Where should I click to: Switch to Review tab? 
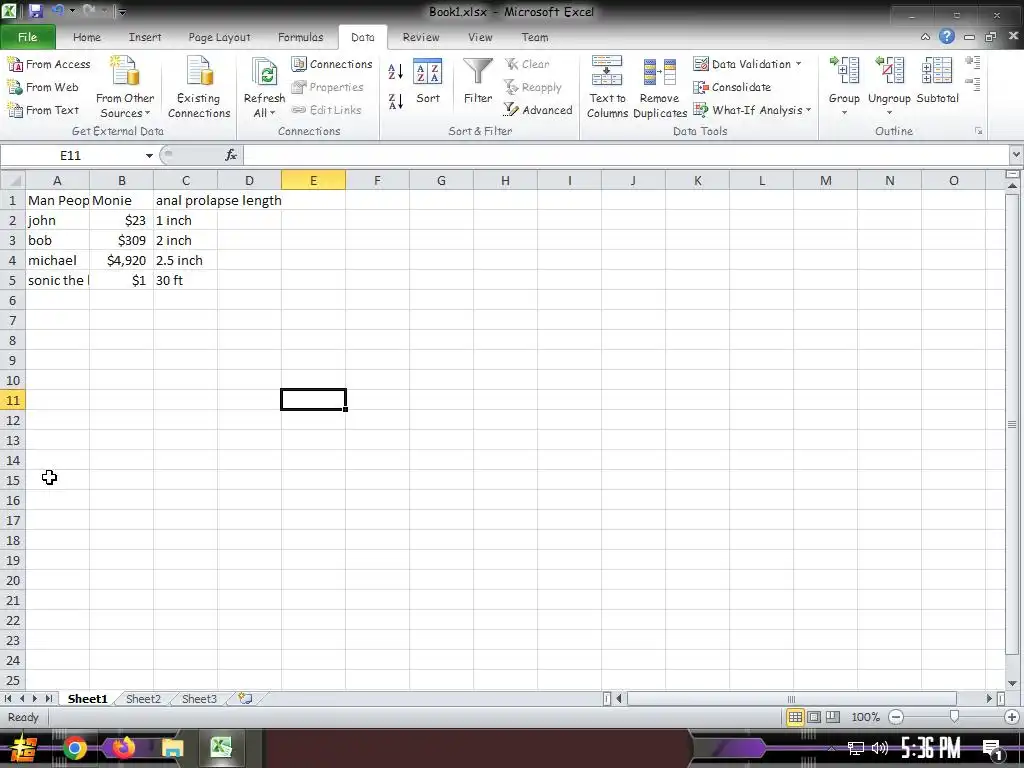[421, 37]
